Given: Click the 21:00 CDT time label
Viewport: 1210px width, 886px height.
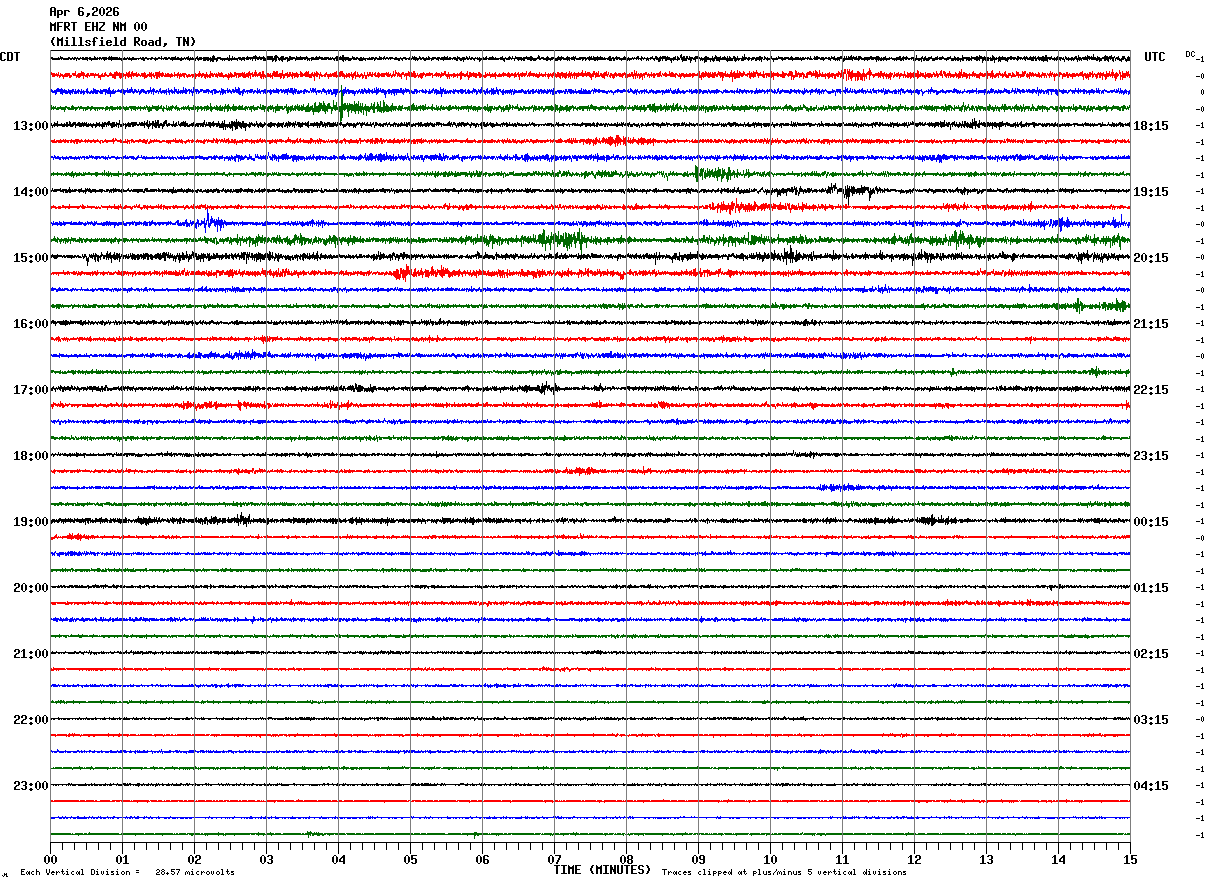Looking at the screenshot, I should [x=31, y=653].
